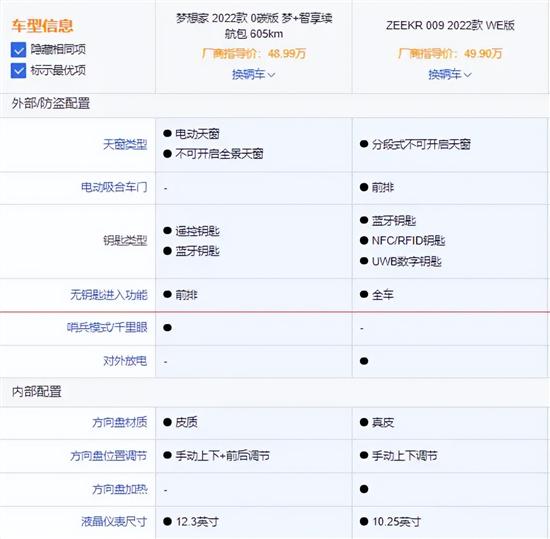
Task: Open the 无钥匙进入功能 spec link
Action: (x=109, y=295)
